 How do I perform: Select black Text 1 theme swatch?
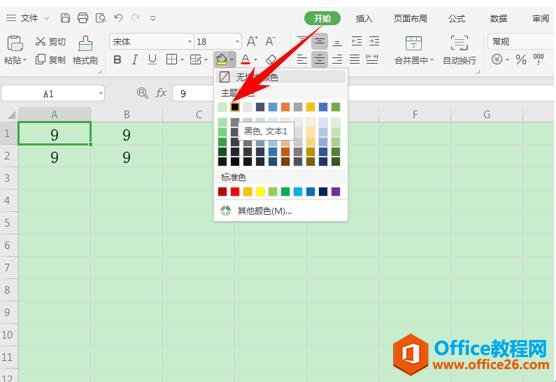click(x=235, y=107)
